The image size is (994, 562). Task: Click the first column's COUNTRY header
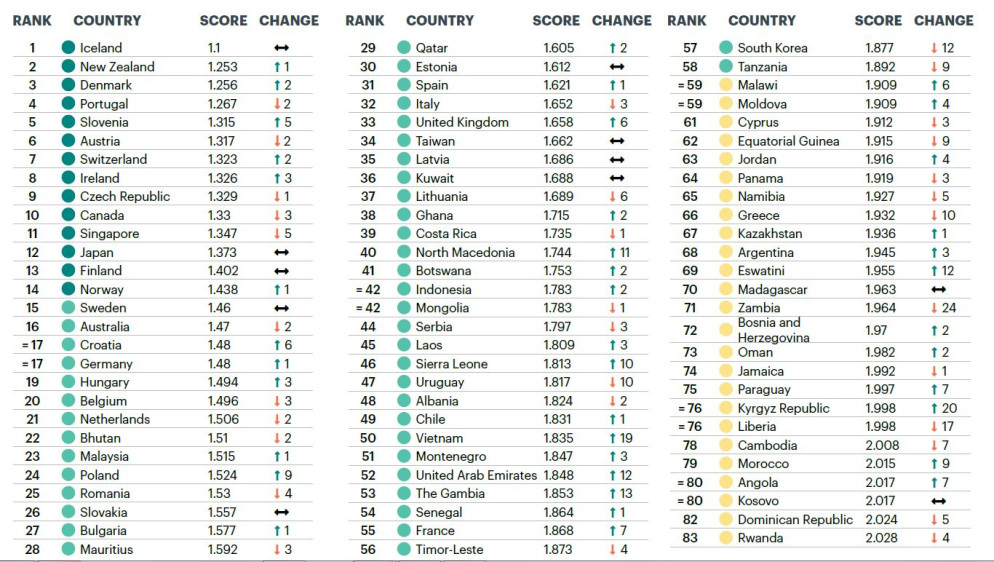click(107, 20)
